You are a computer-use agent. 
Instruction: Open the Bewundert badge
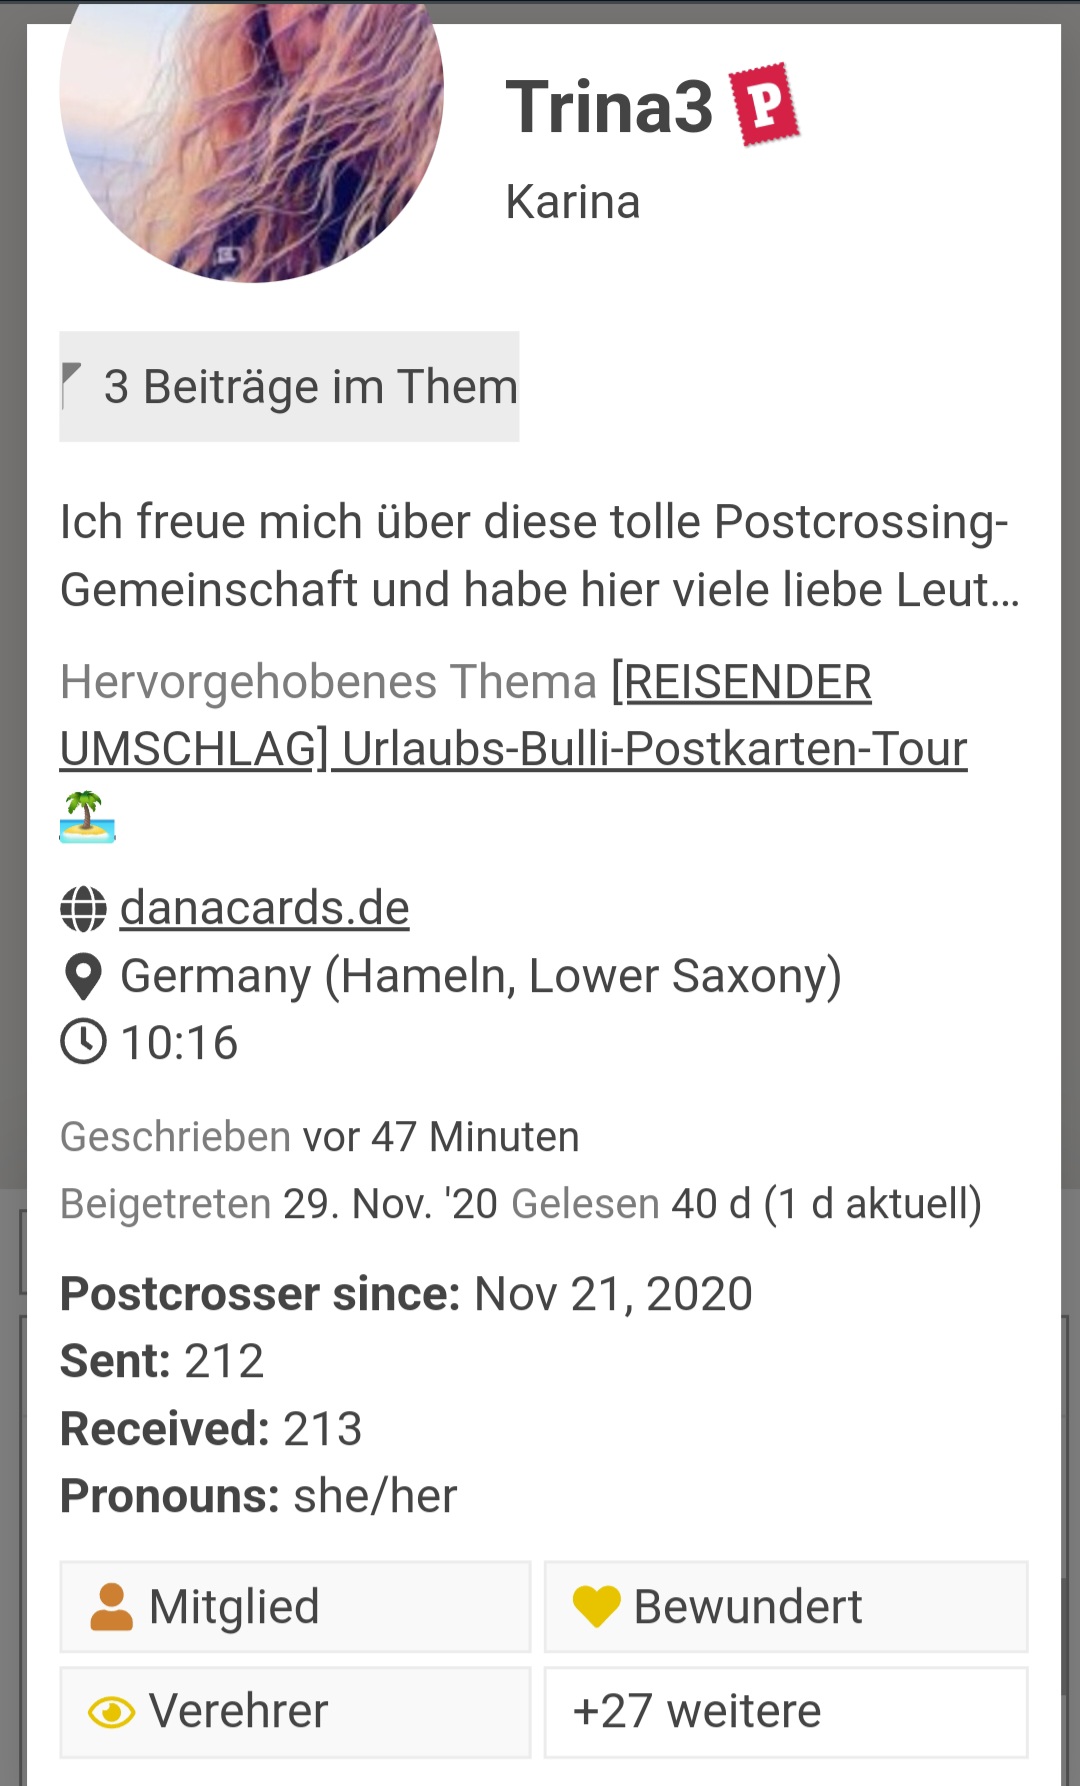(x=785, y=1607)
